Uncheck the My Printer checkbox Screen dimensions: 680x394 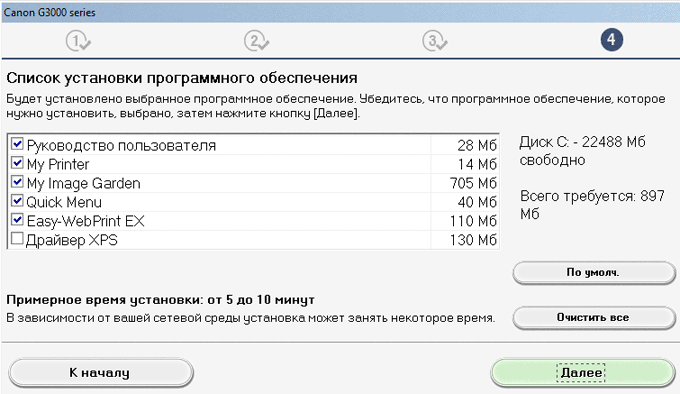coord(17,163)
